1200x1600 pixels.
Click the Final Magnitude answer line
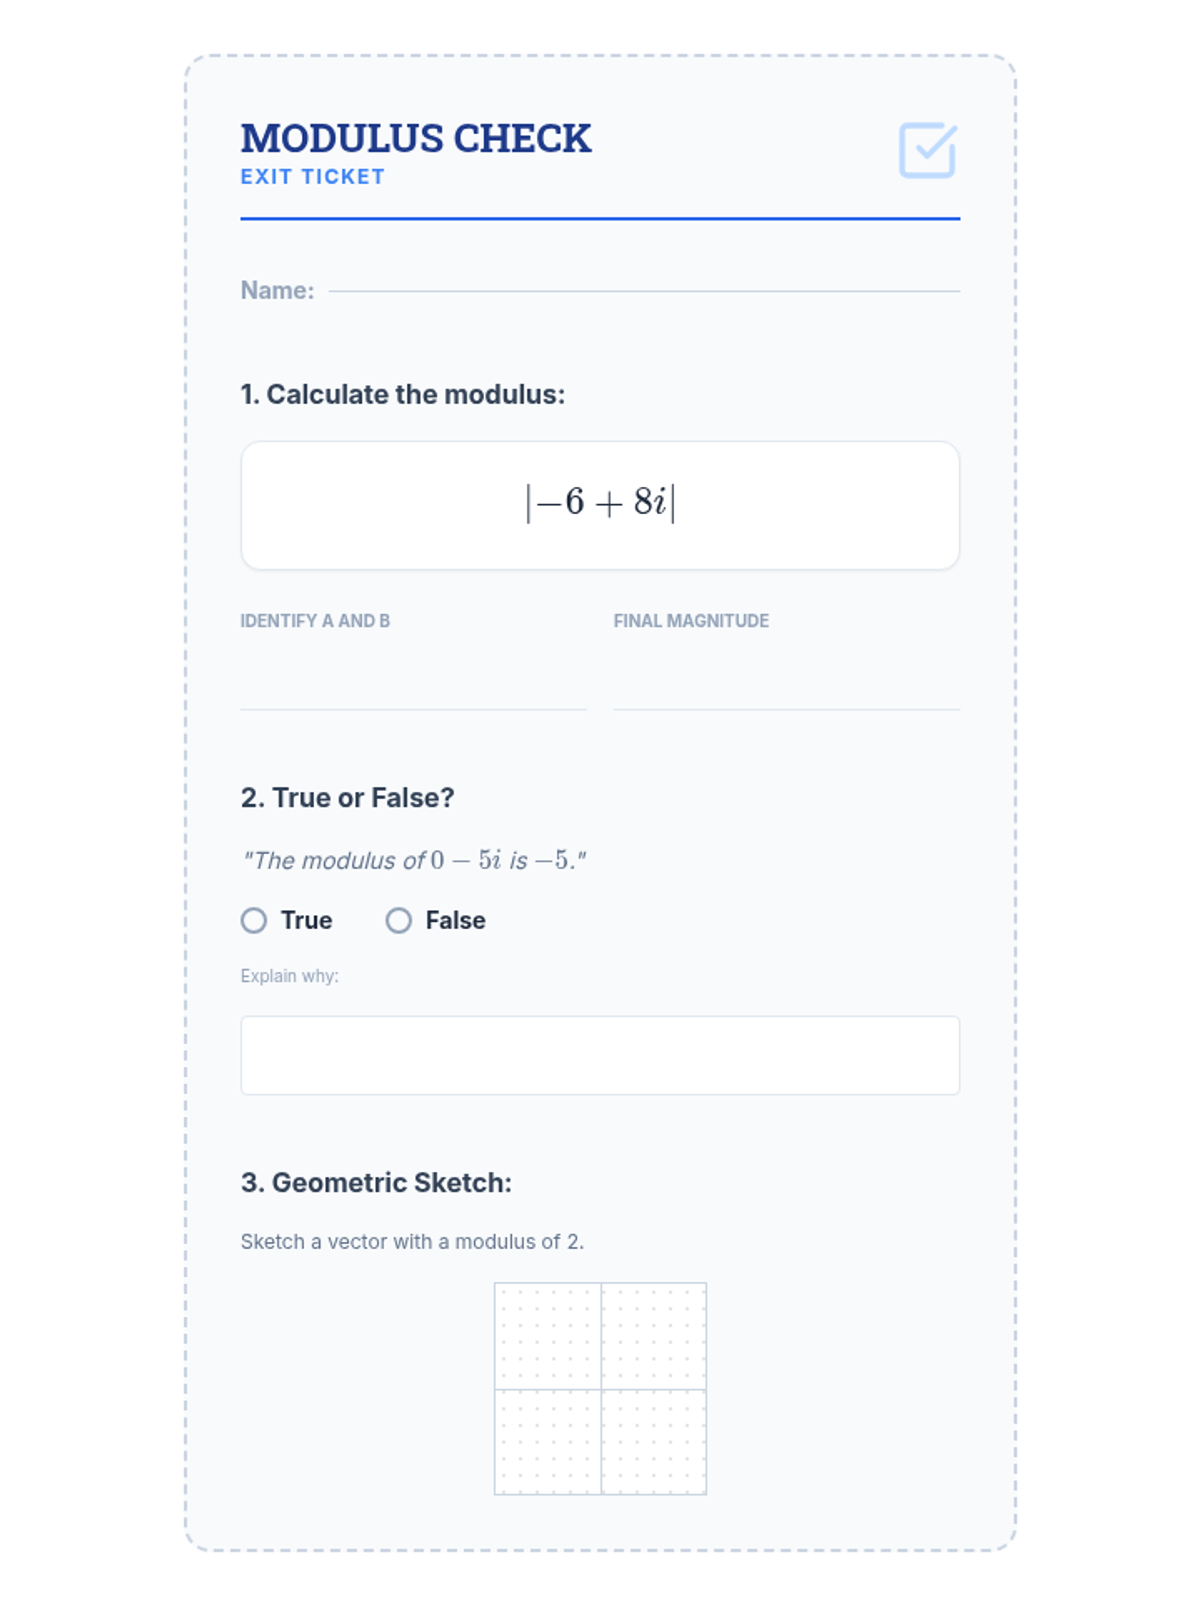tap(786, 690)
